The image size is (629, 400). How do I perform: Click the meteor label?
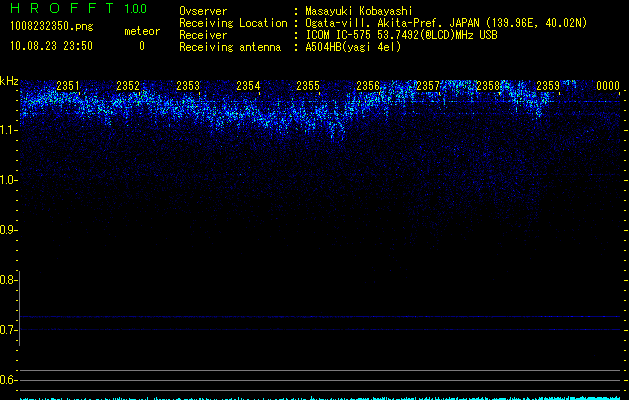point(142,31)
